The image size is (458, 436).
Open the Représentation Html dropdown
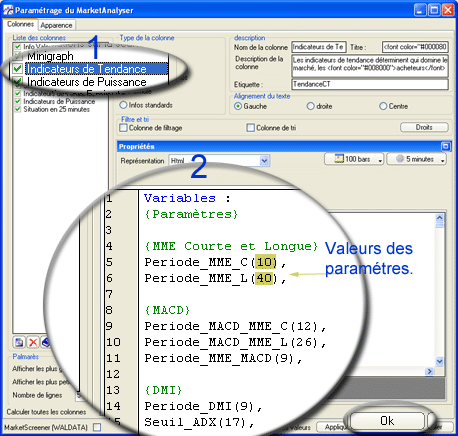(264, 161)
